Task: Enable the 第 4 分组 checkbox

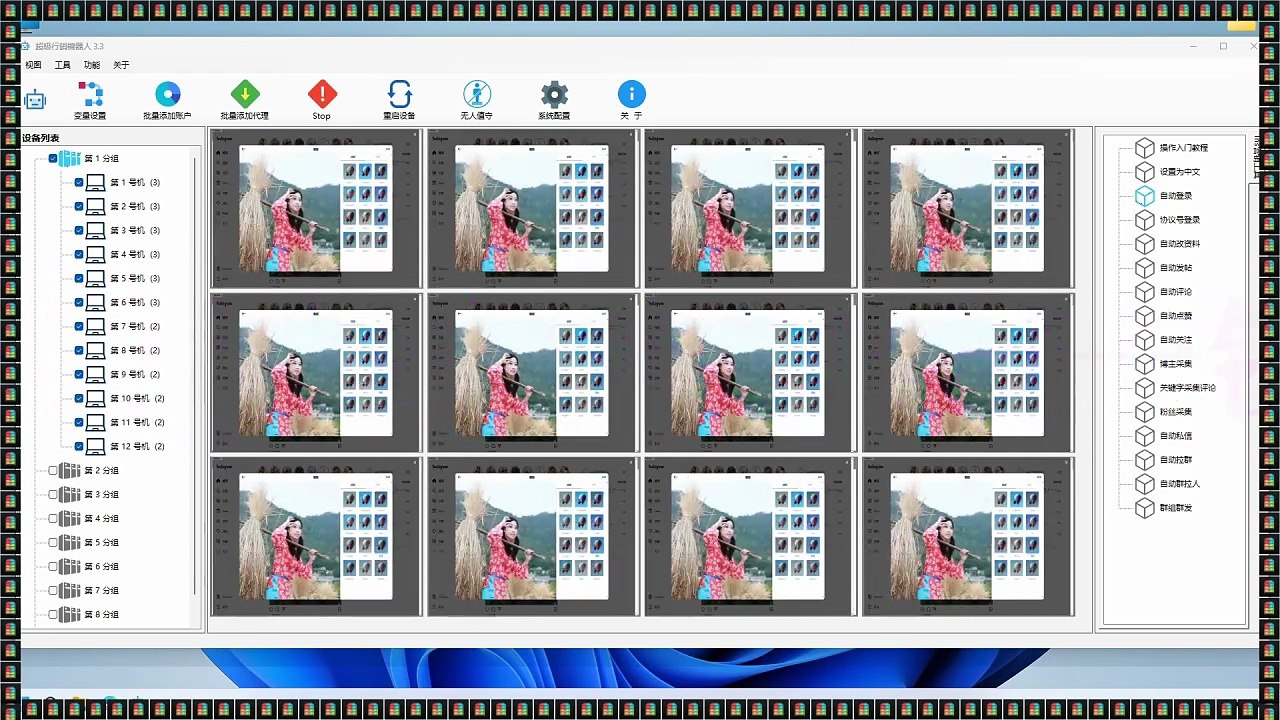Action: pos(53,518)
